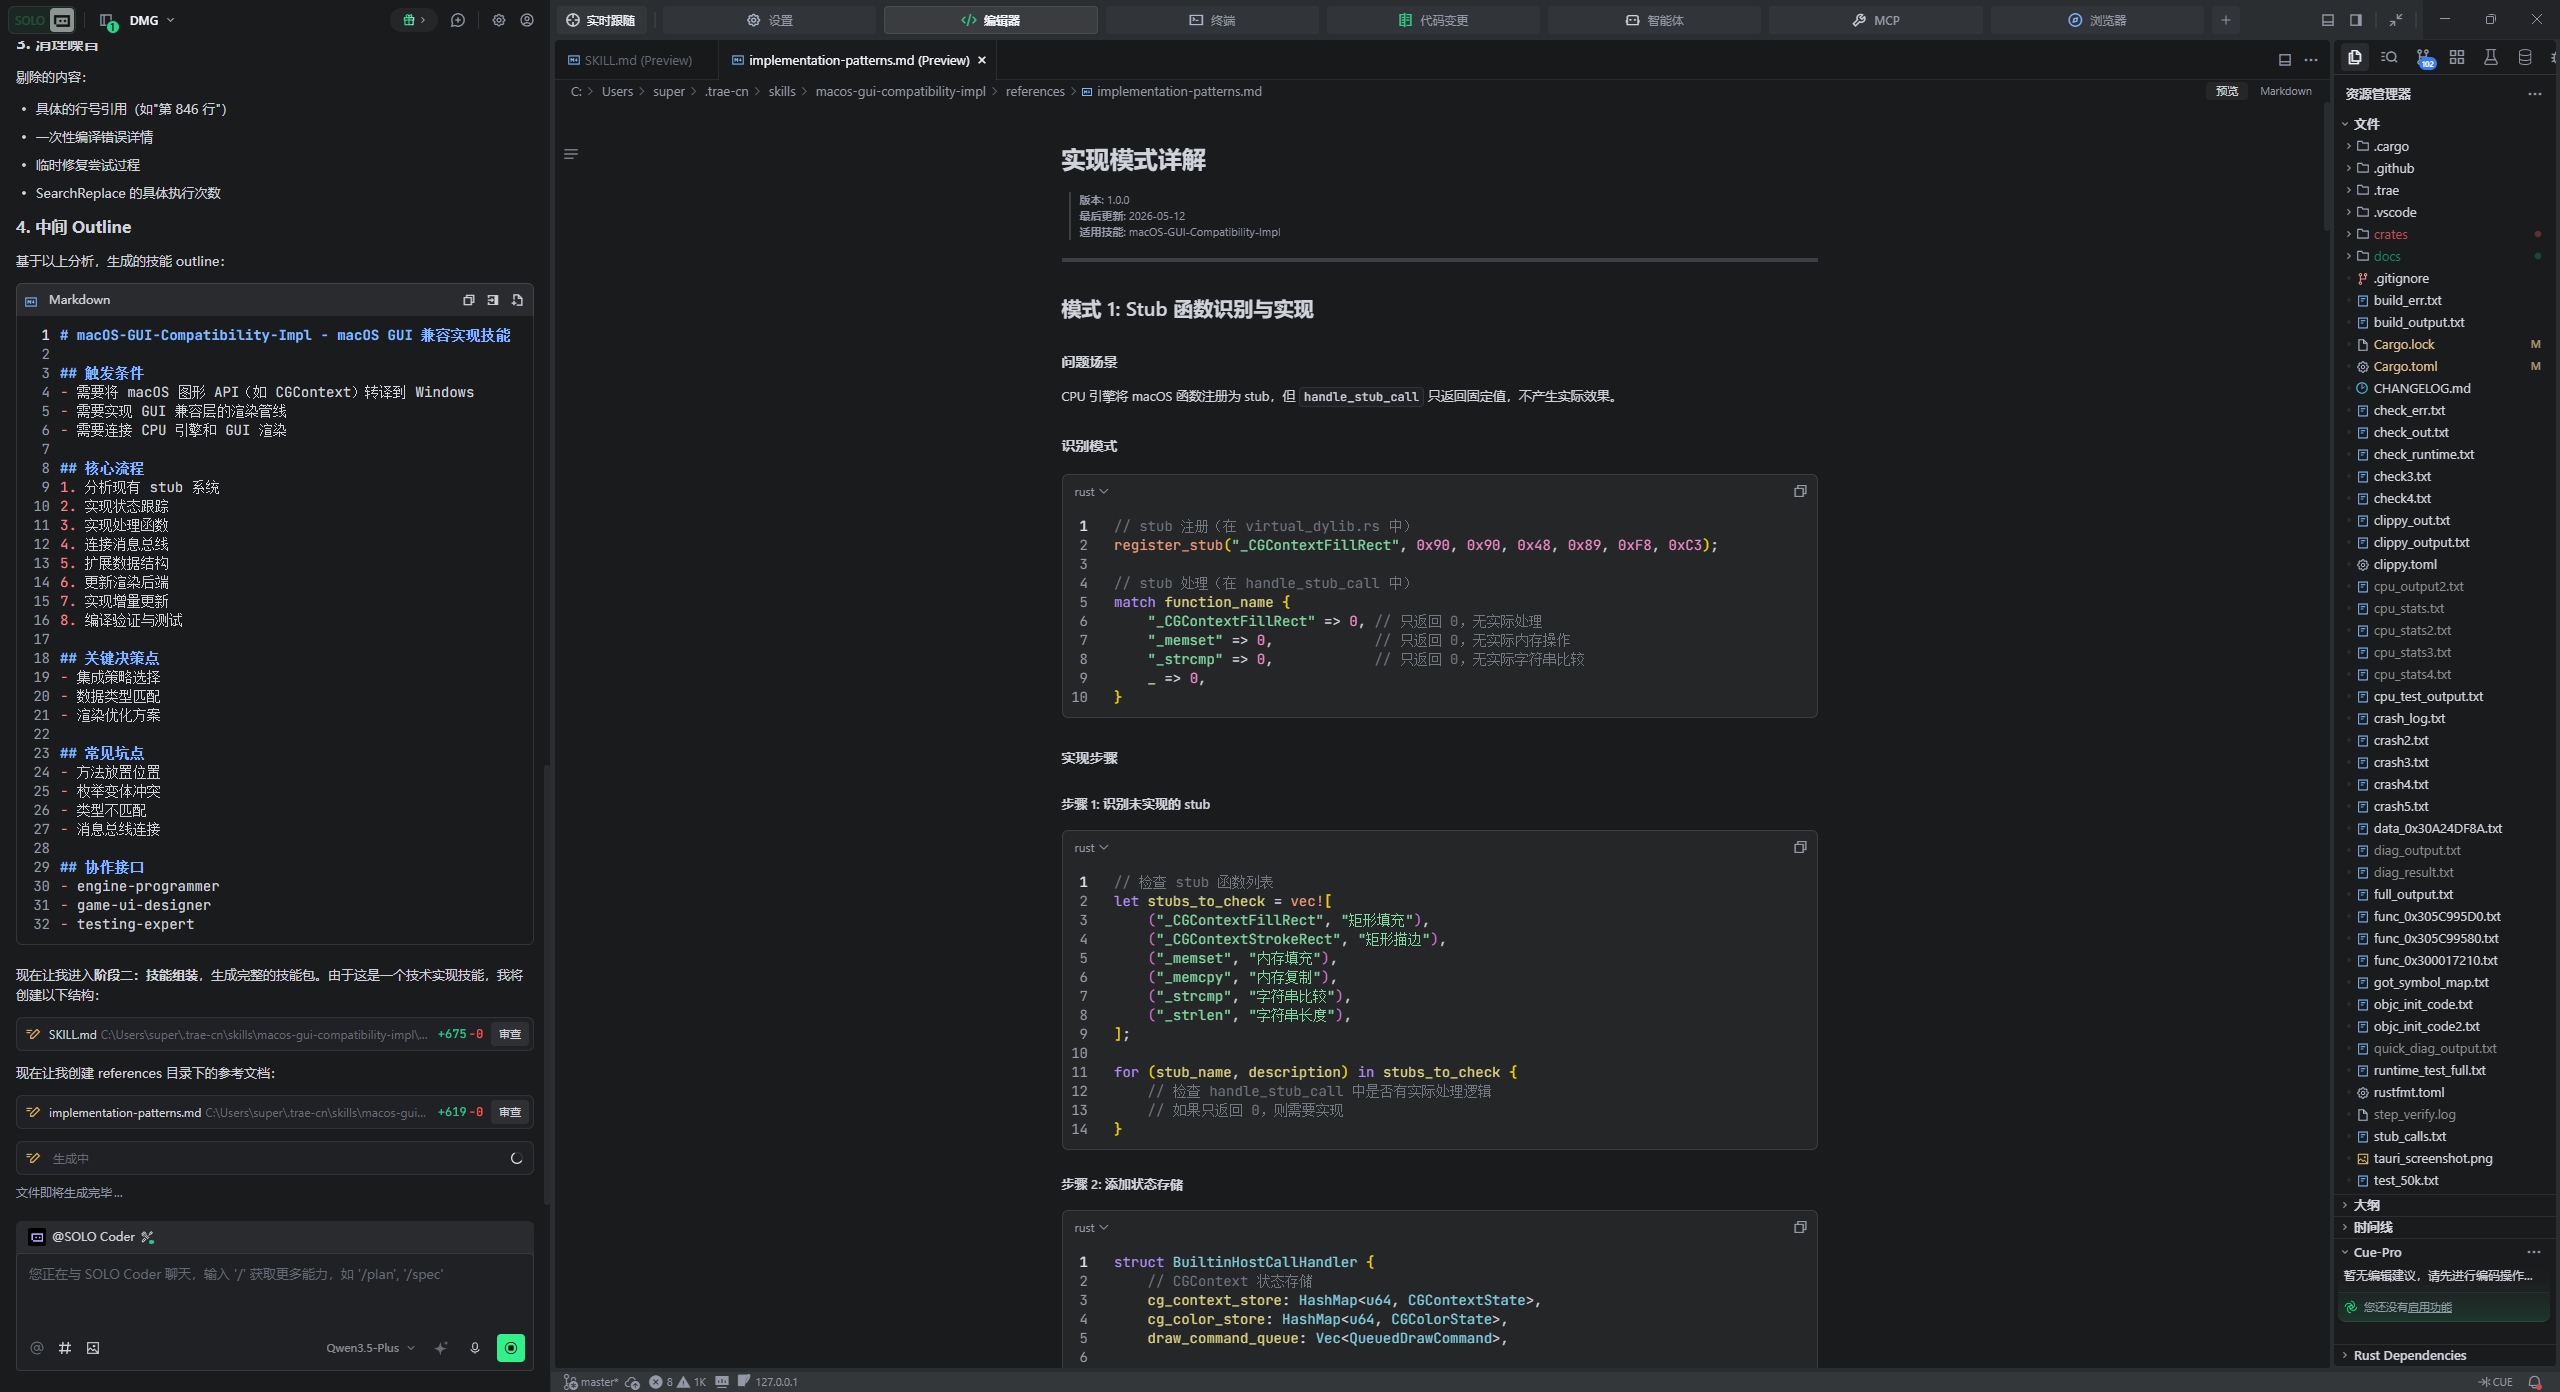Copy the first rust code block
2560x1392 pixels.
[1800, 491]
